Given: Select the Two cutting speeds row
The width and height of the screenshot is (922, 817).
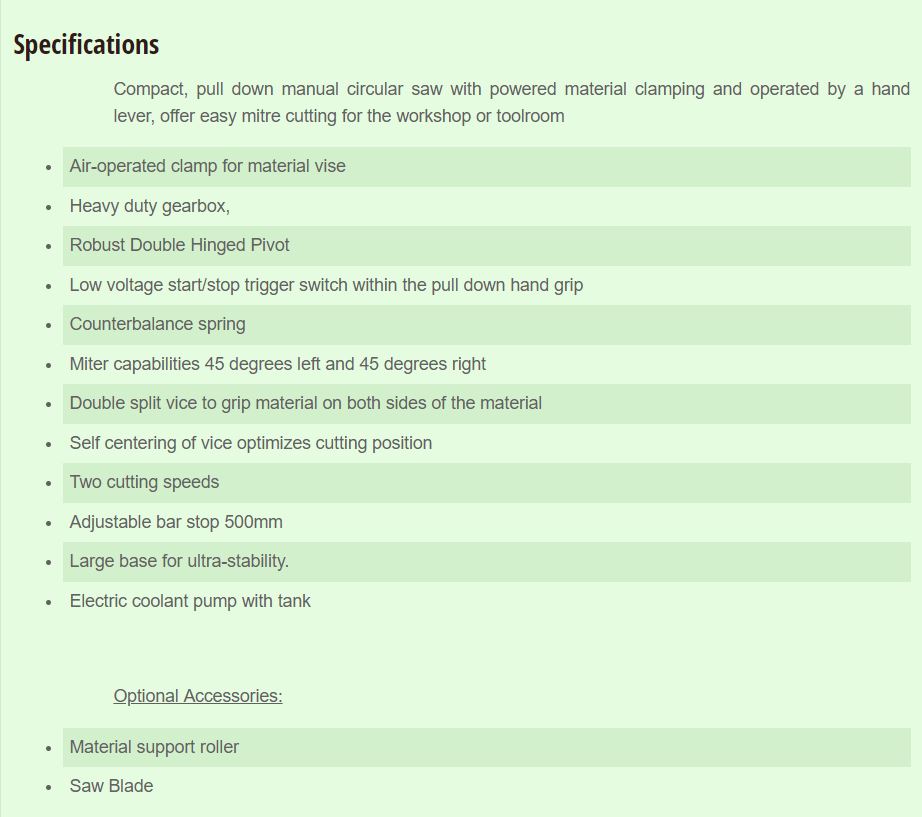Looking at the screenshot, I should [x=486, y=482].
